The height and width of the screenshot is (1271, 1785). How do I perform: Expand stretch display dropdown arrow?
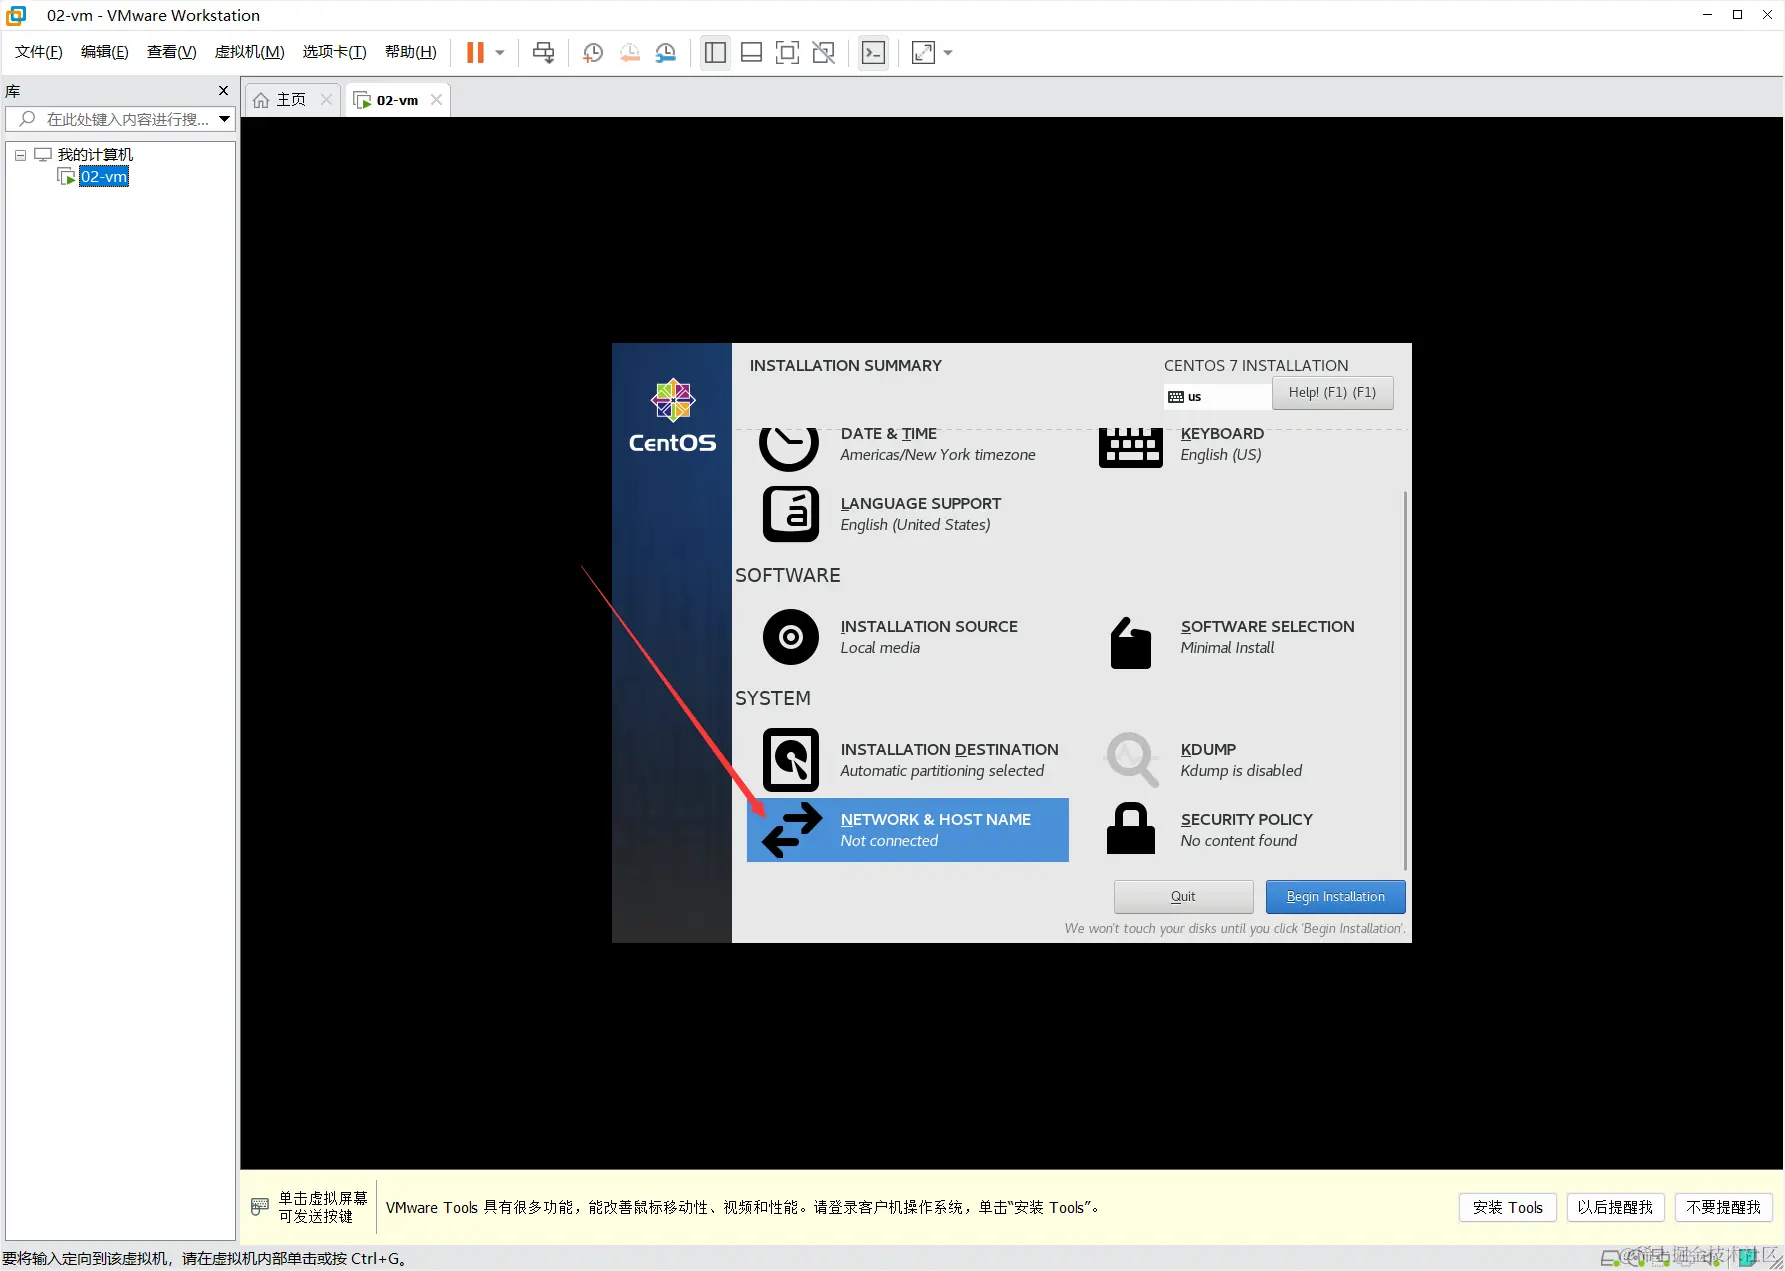pos(948,53)
